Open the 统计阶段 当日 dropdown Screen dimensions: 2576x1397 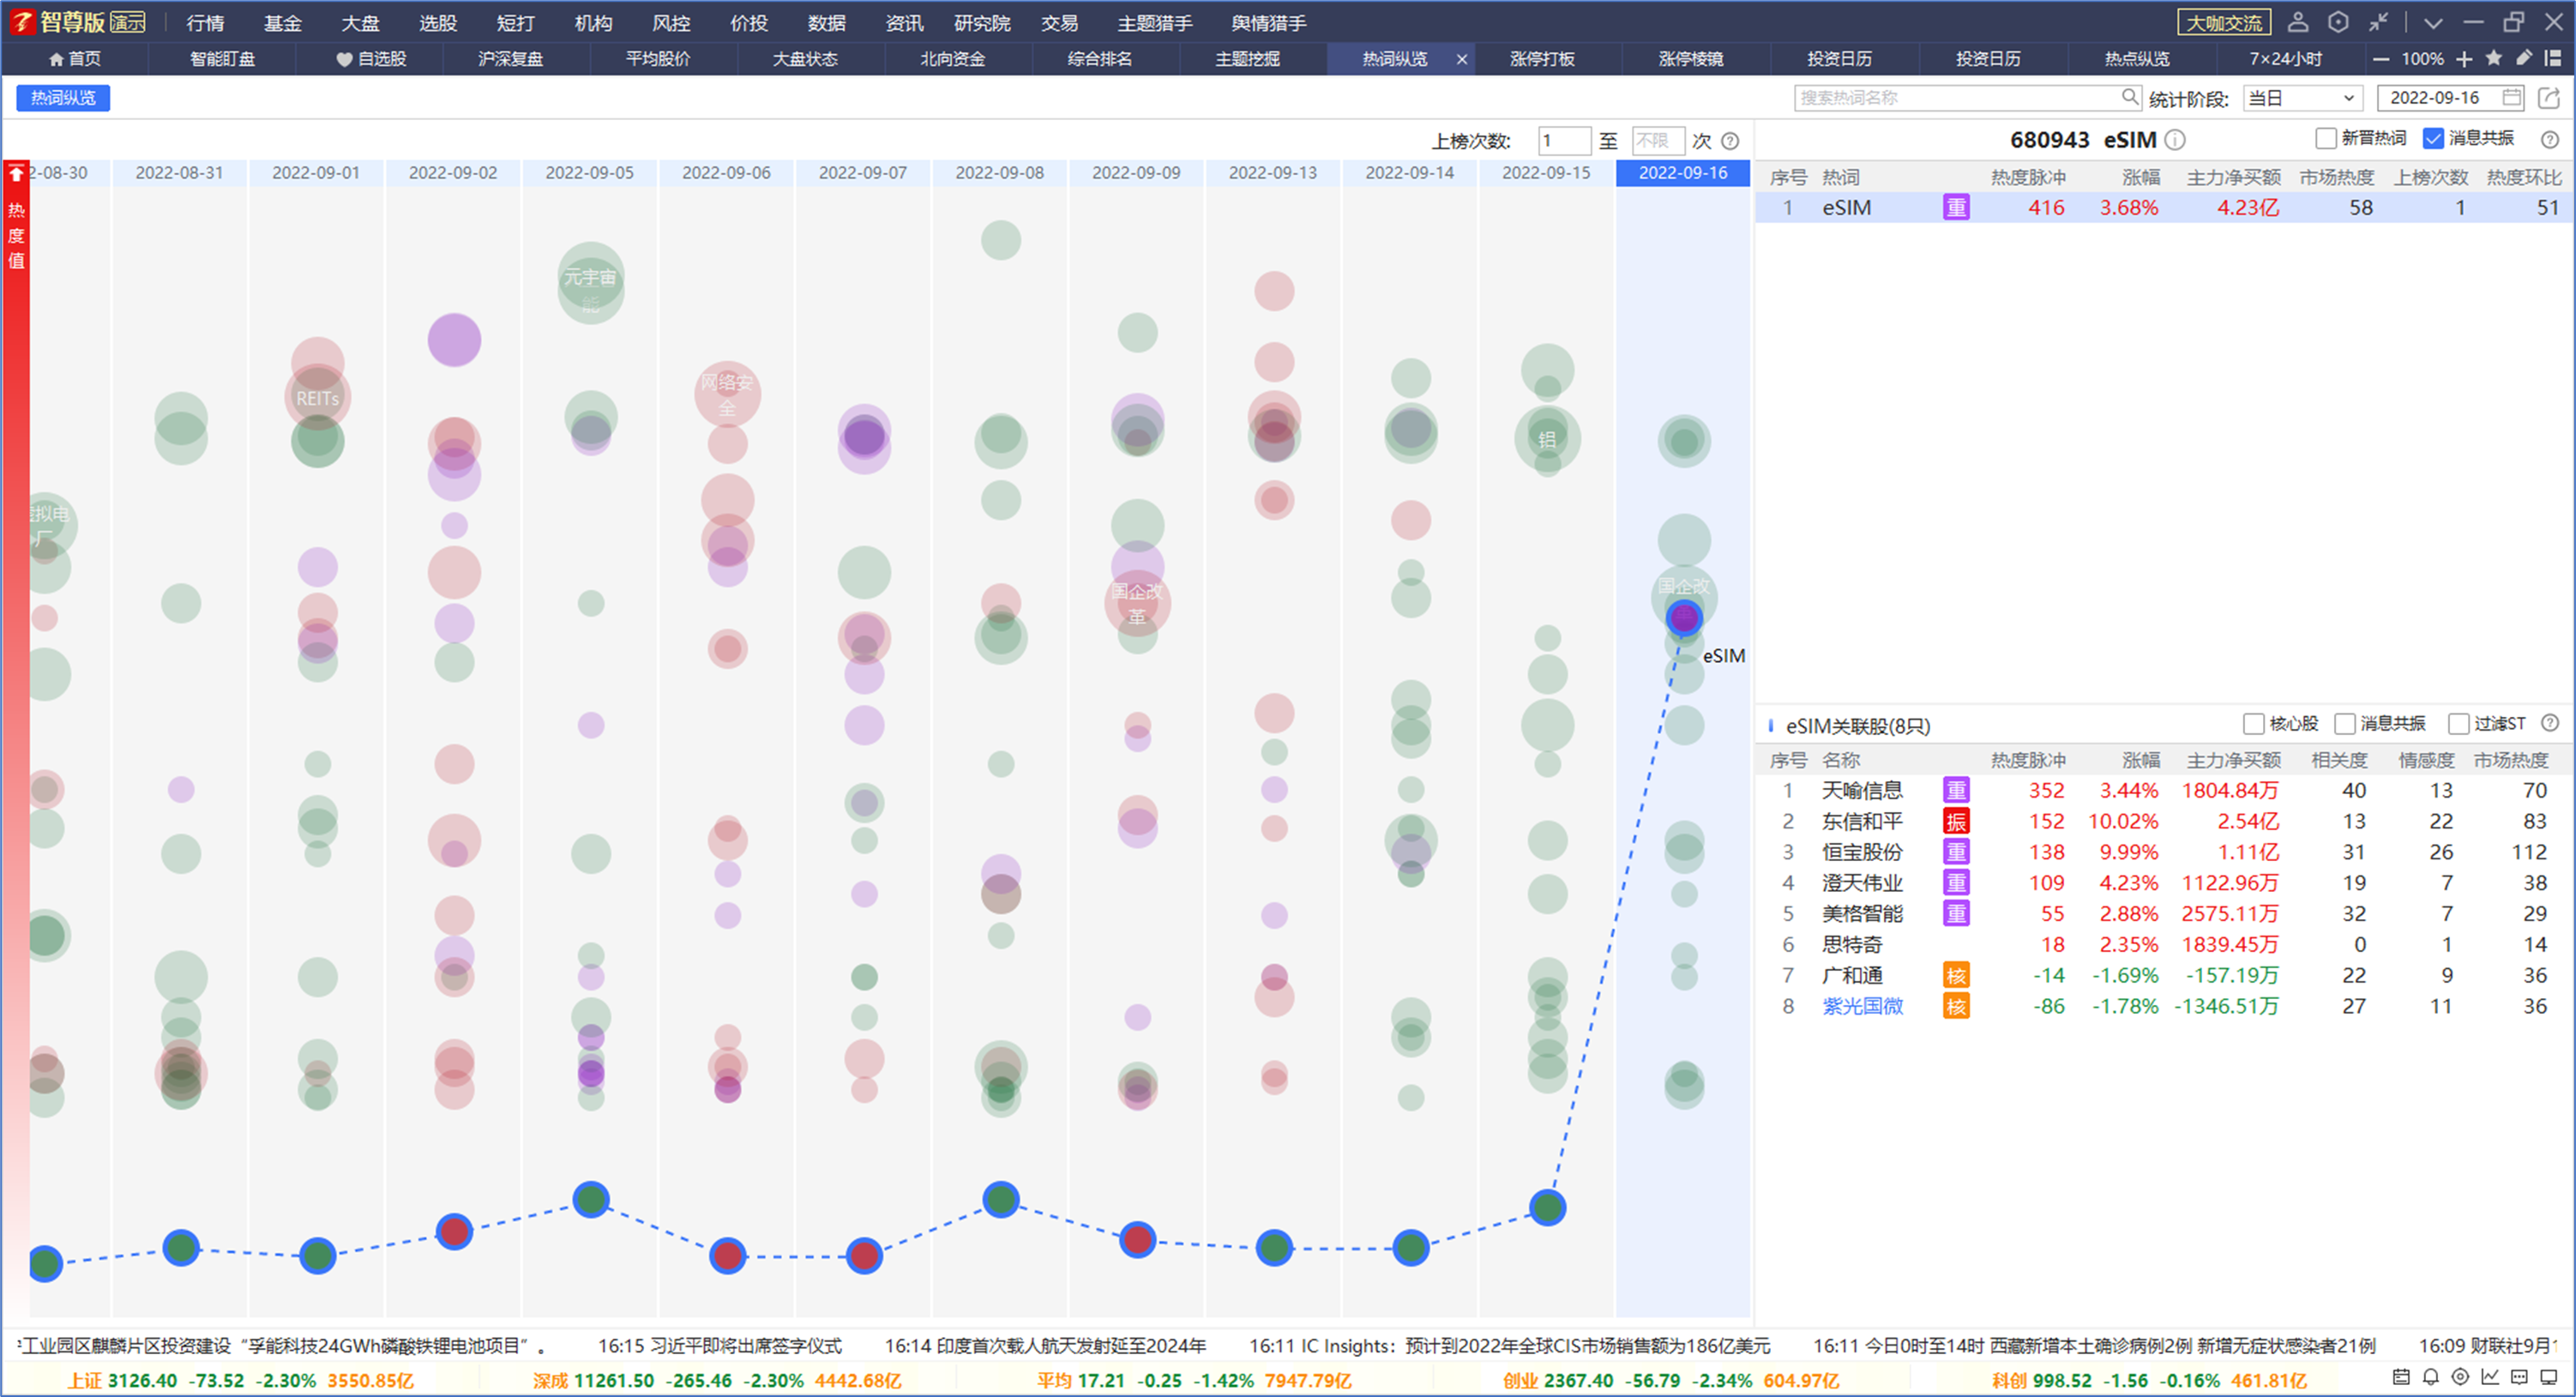2302,97
